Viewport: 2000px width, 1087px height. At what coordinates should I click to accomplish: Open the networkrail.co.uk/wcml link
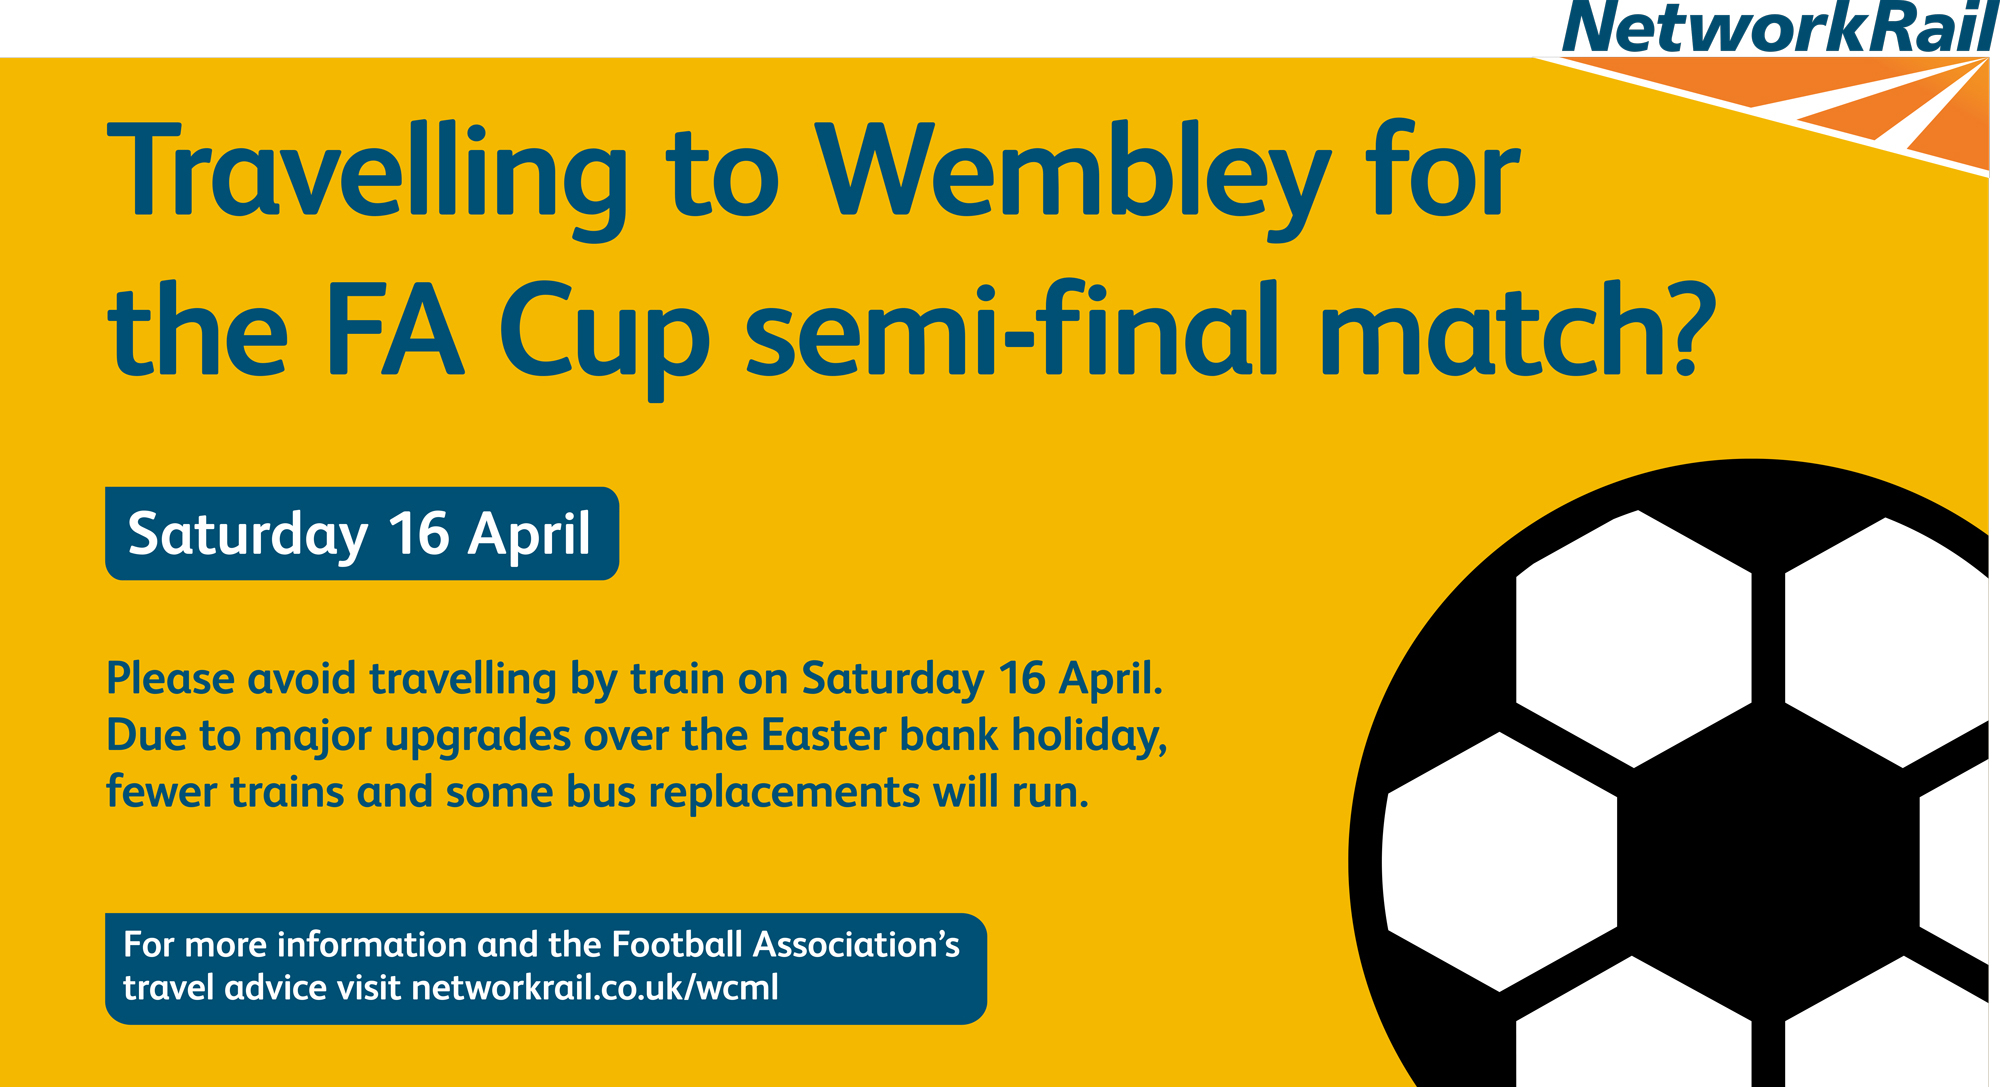click(594, 988)
